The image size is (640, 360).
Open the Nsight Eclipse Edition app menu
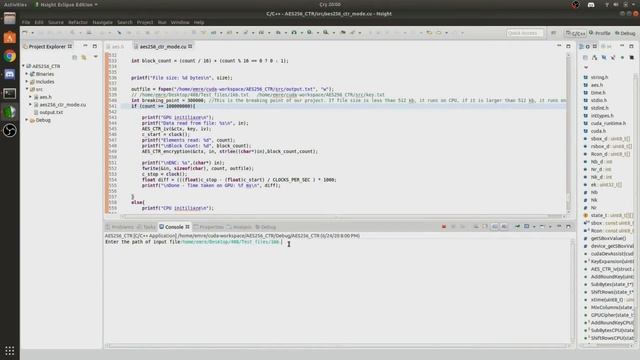click(66, 4)
